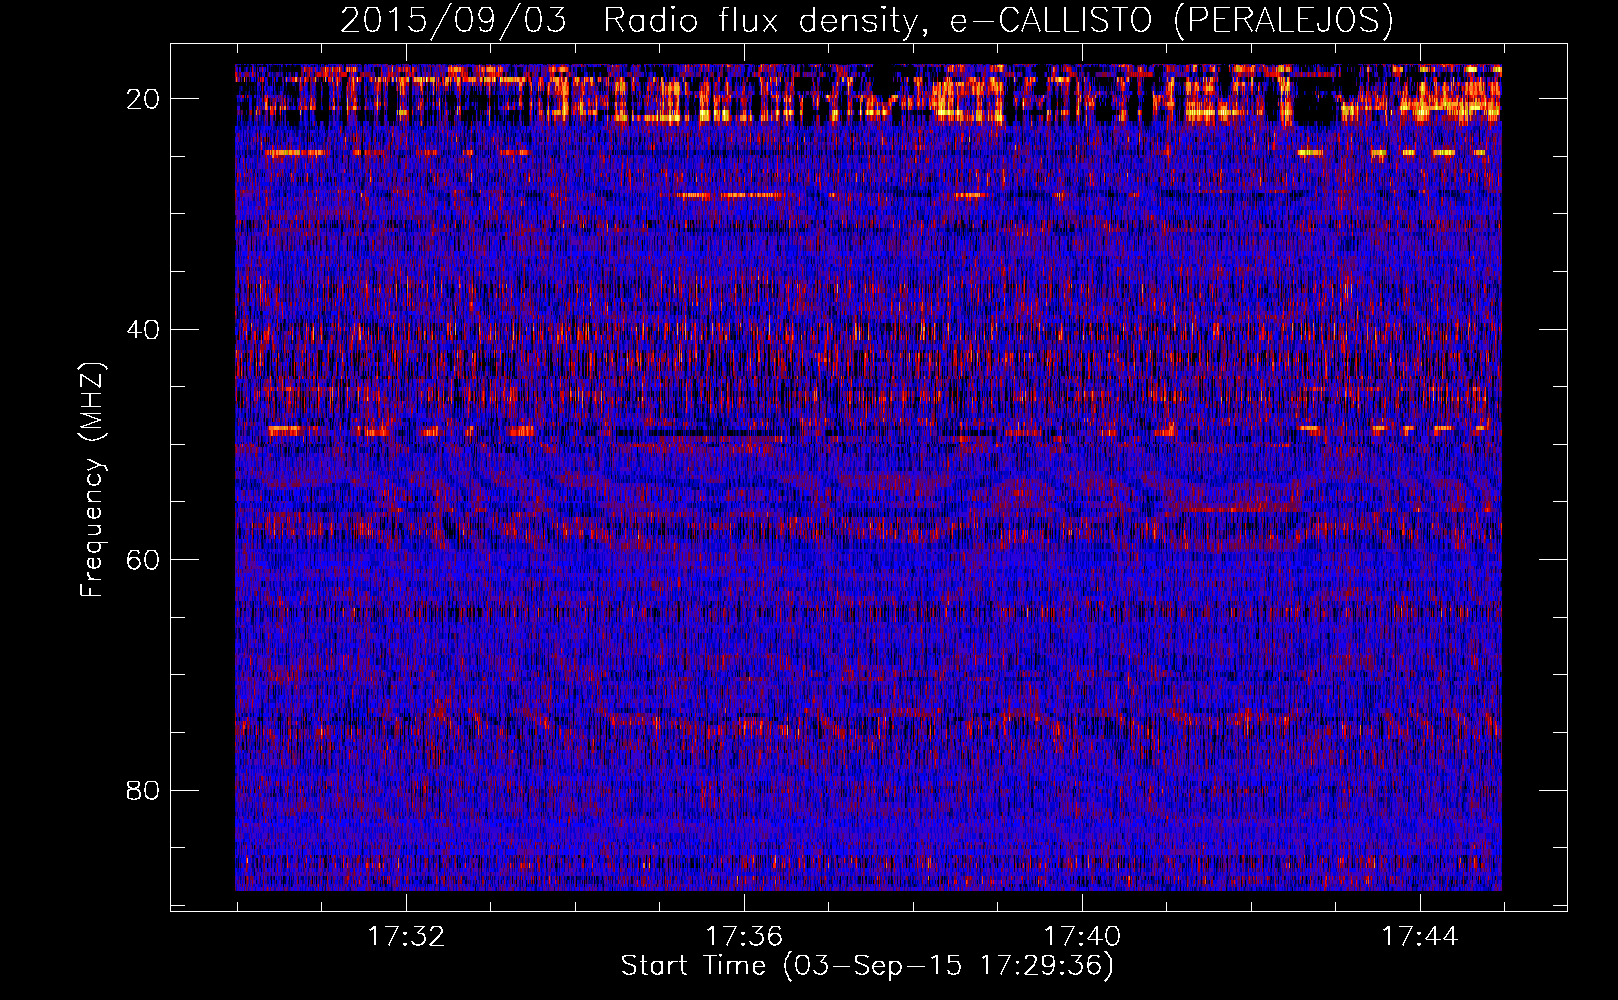Click the 17:44 time axis label
The width and height of the screenshot is (1618, 1000).
[1420, 937]
